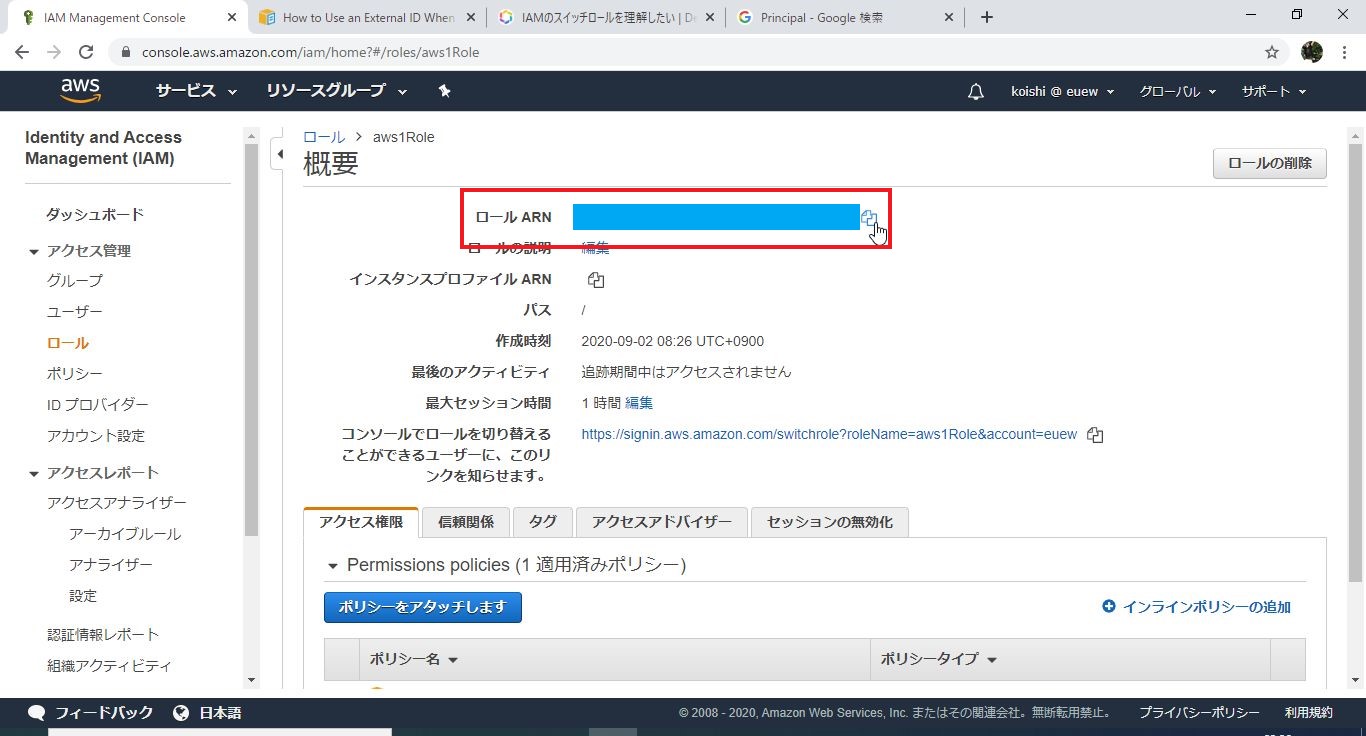Copy the instance profile ARN

(x=596, y=280)
